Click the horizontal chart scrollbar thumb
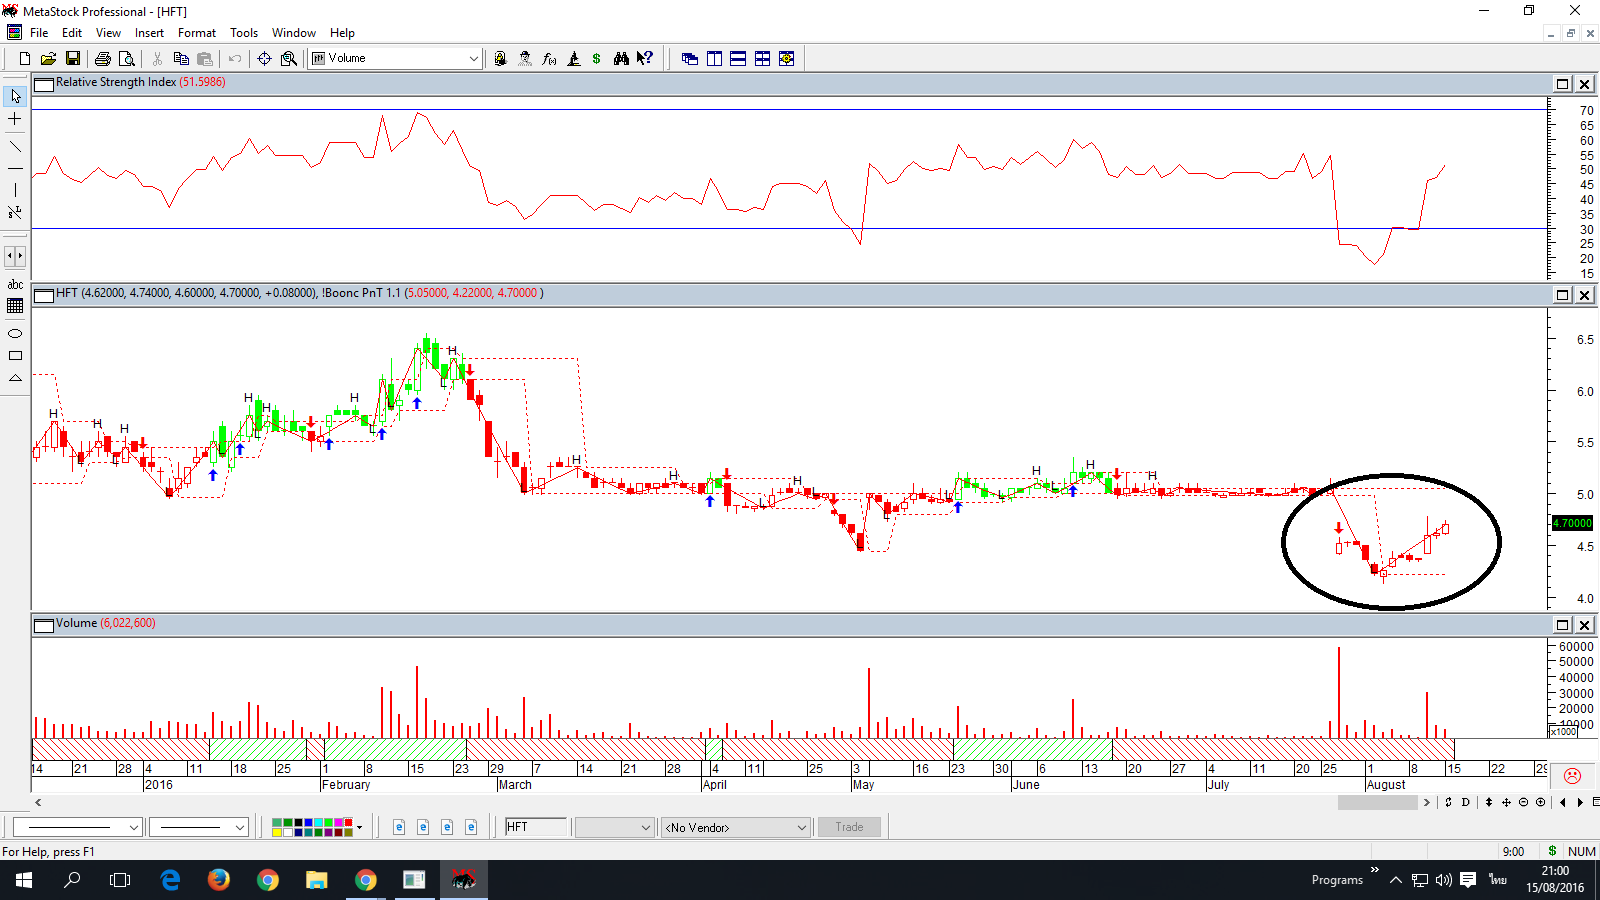Screen dimensions: 1600x900 (x=1377, y=802)
